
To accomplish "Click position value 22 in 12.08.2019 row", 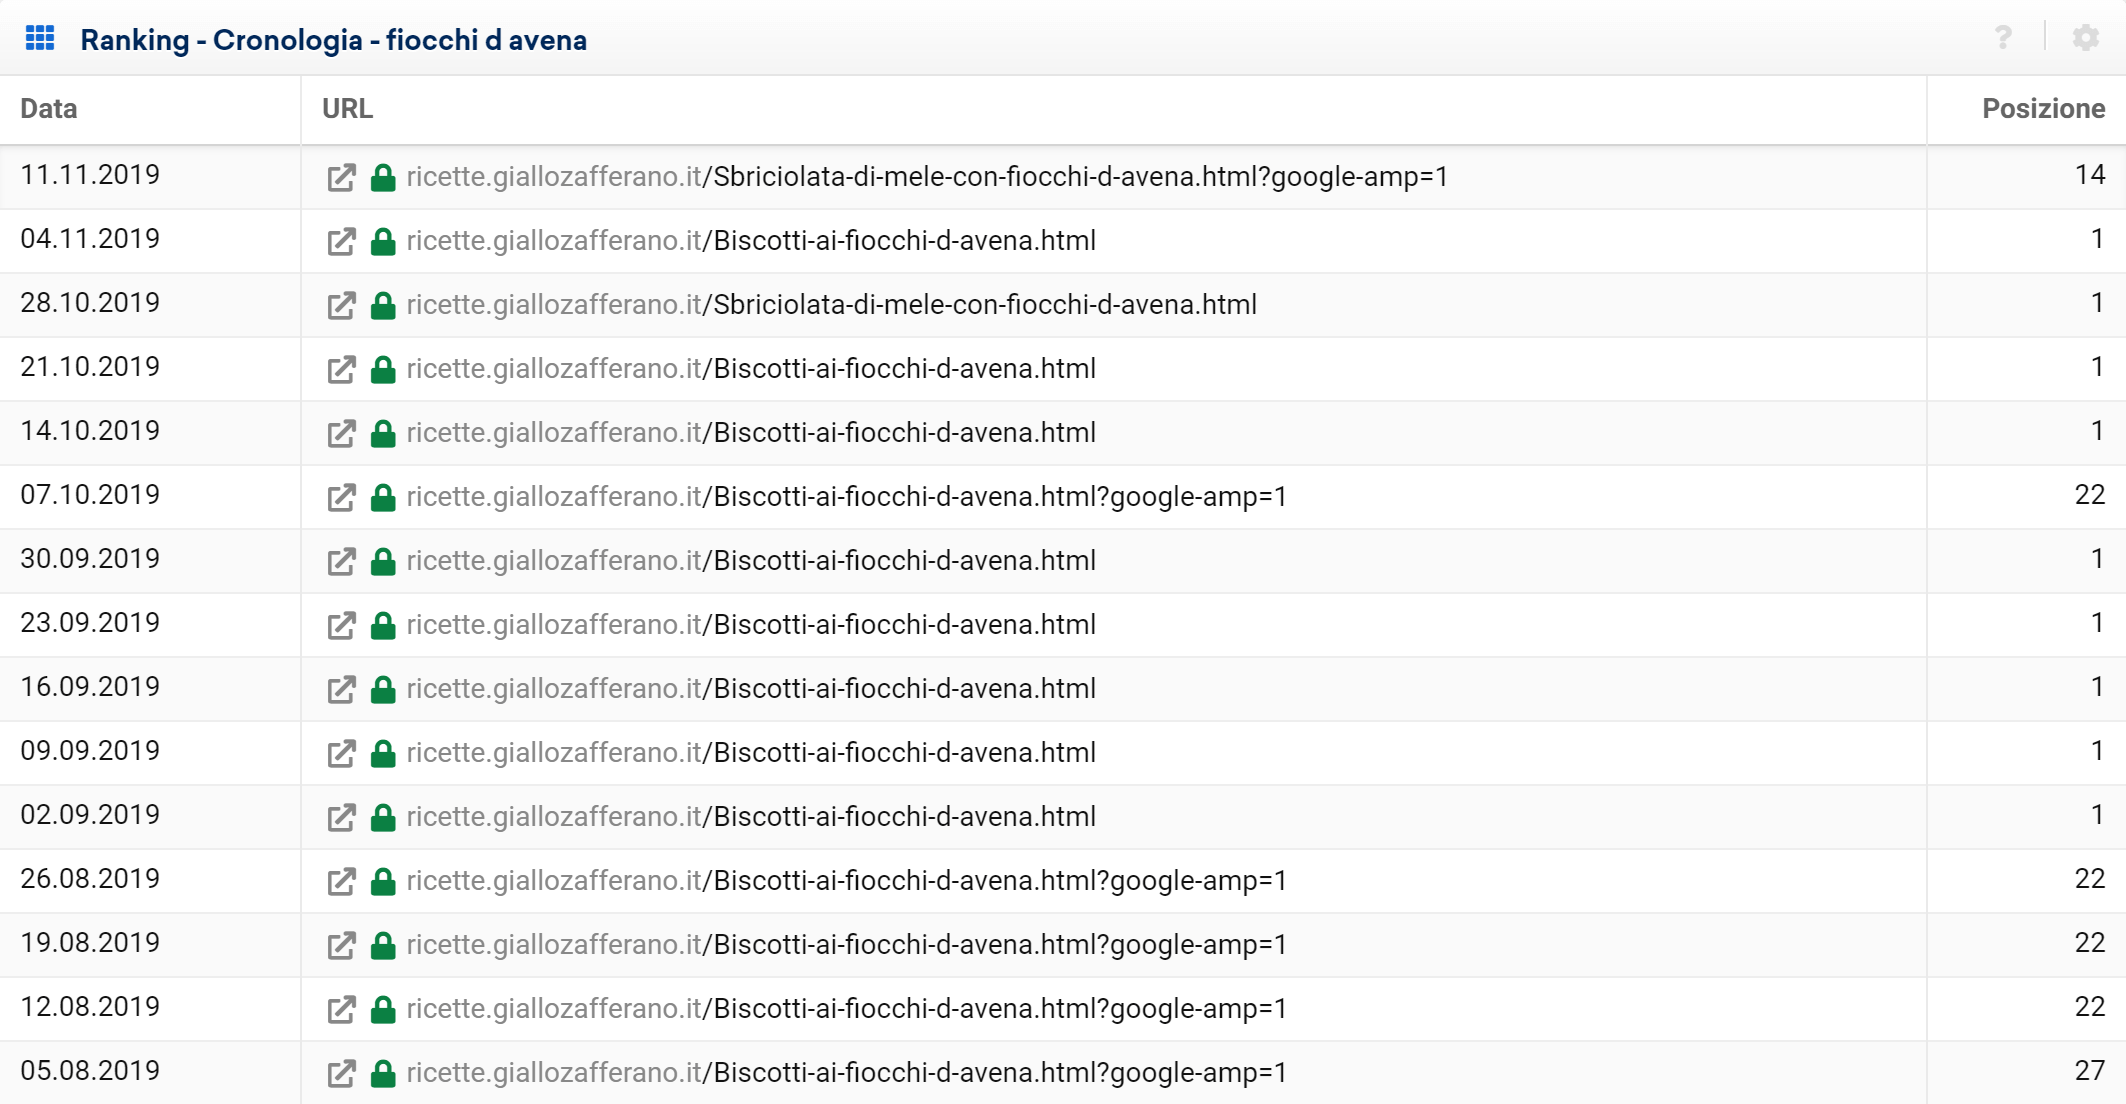I will tap(2090, 1007).
